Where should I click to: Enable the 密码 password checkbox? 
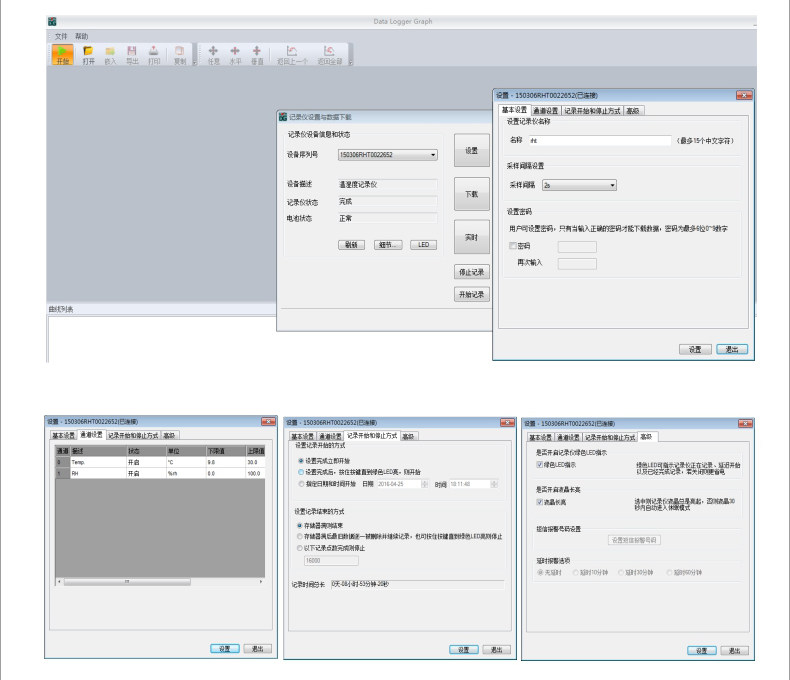tap(513, 246)
